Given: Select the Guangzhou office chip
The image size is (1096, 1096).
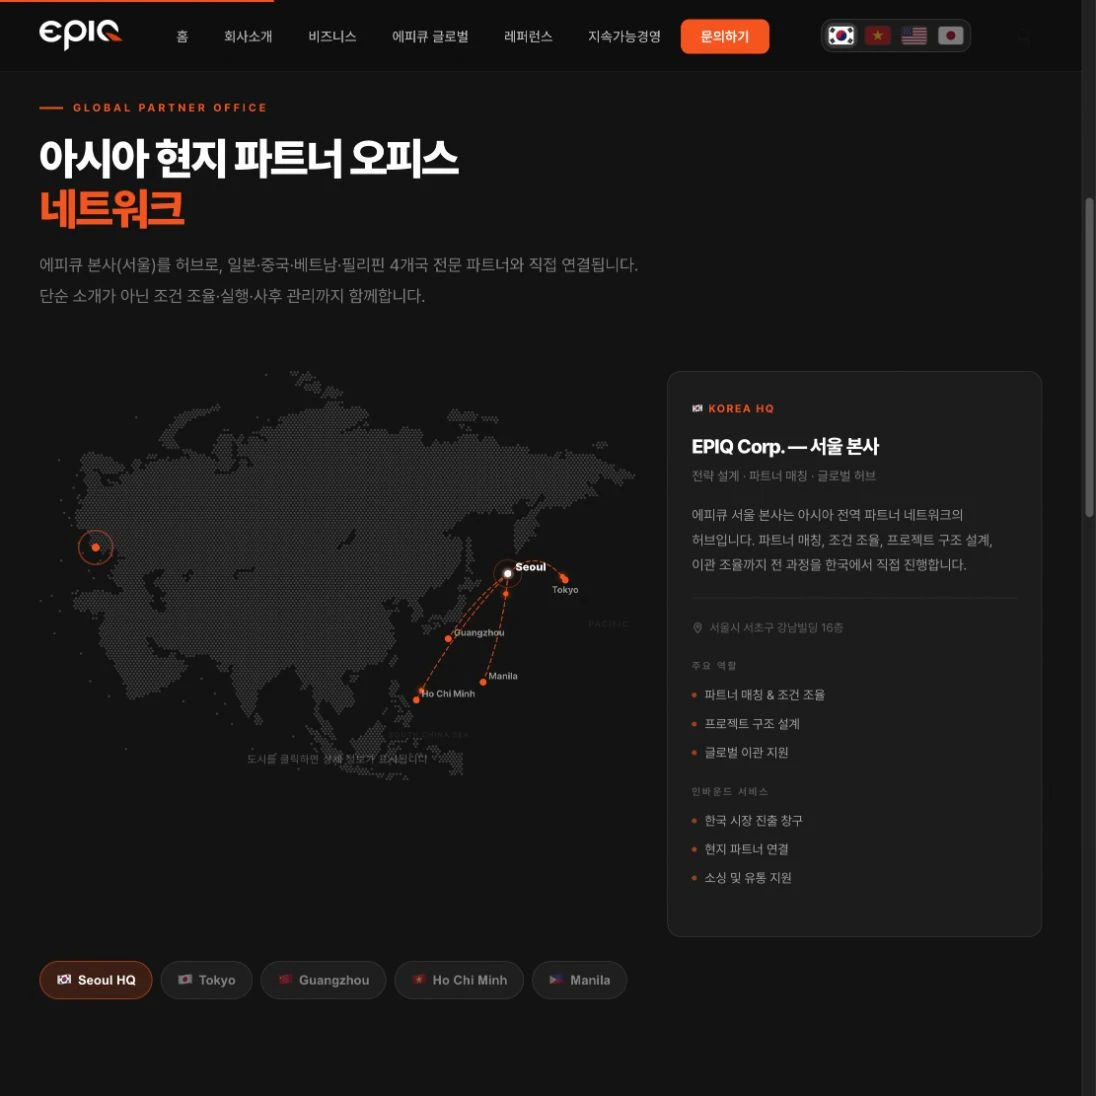Looking at the screenshot, I should [323, 980].
